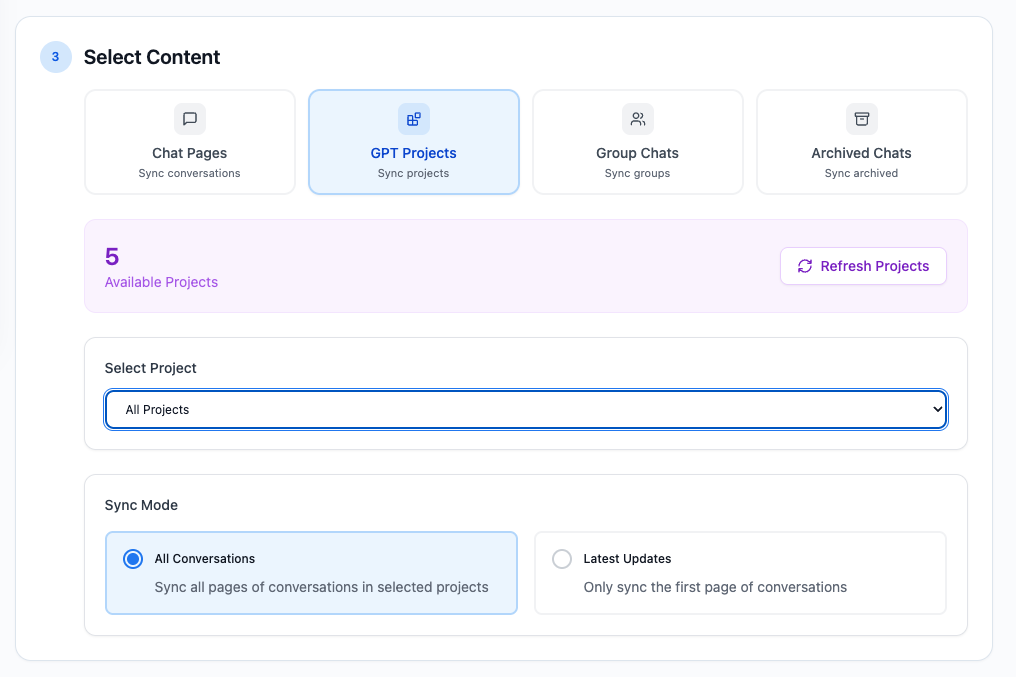Click the All Conversations option label
Image resolution: width=1016 pixels, height=677 pixels.
(x=205, y=558)
